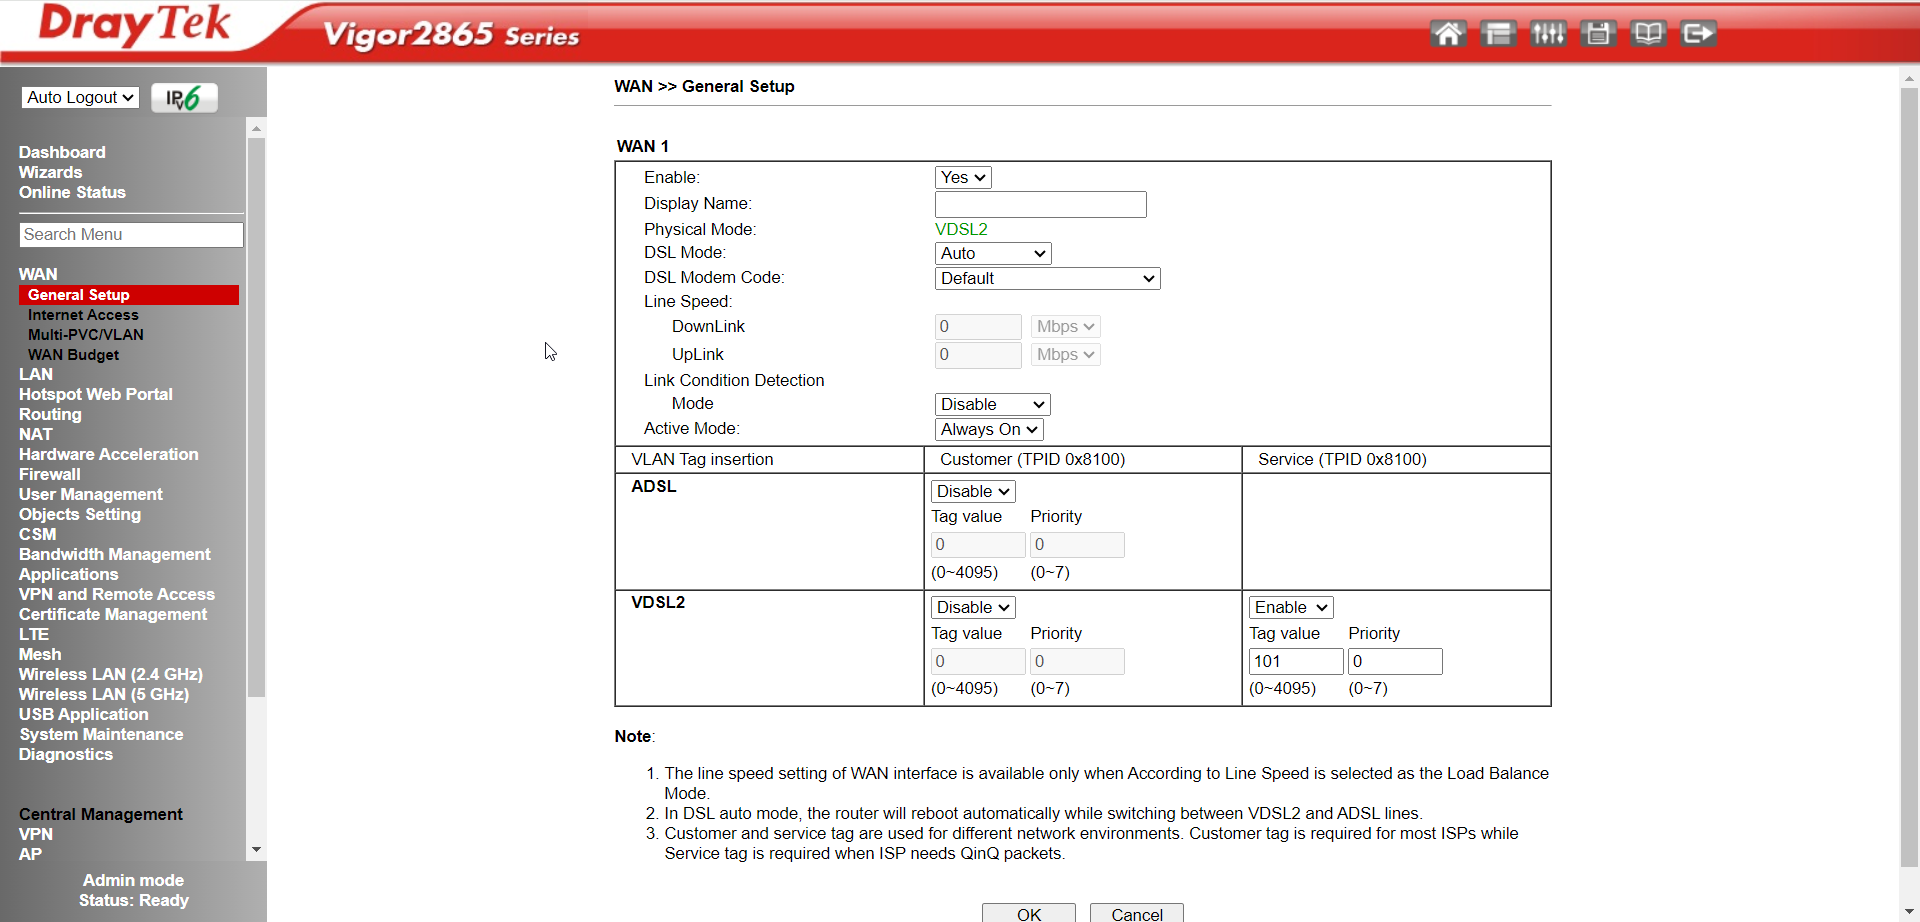This screenshot has height=922, width=1920.
Task: Select Firewall in the sidebar menu
Action: point(49,474)
